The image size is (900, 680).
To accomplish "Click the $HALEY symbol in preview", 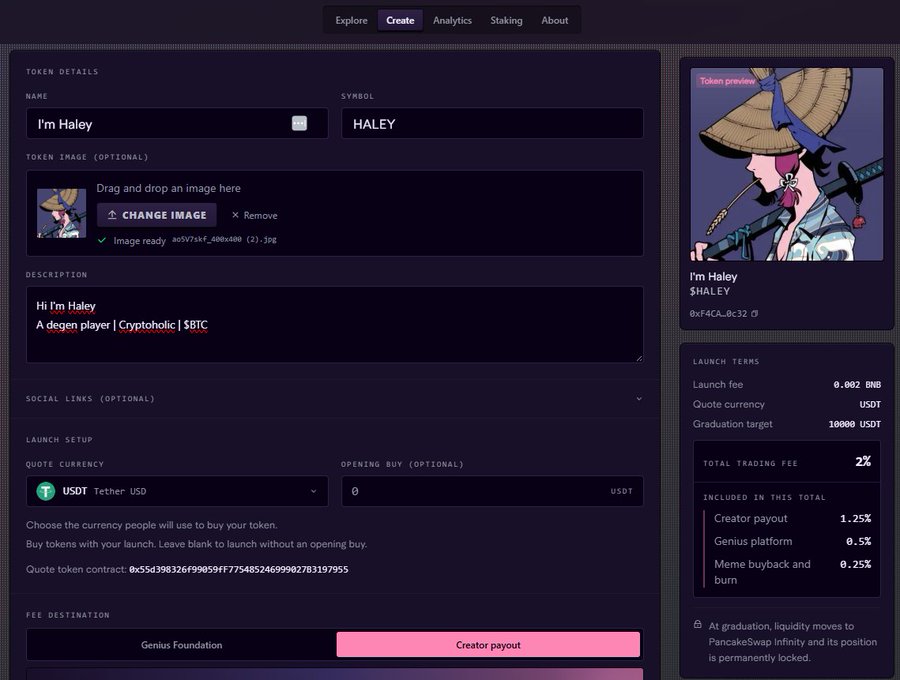I will click(710, 291).
